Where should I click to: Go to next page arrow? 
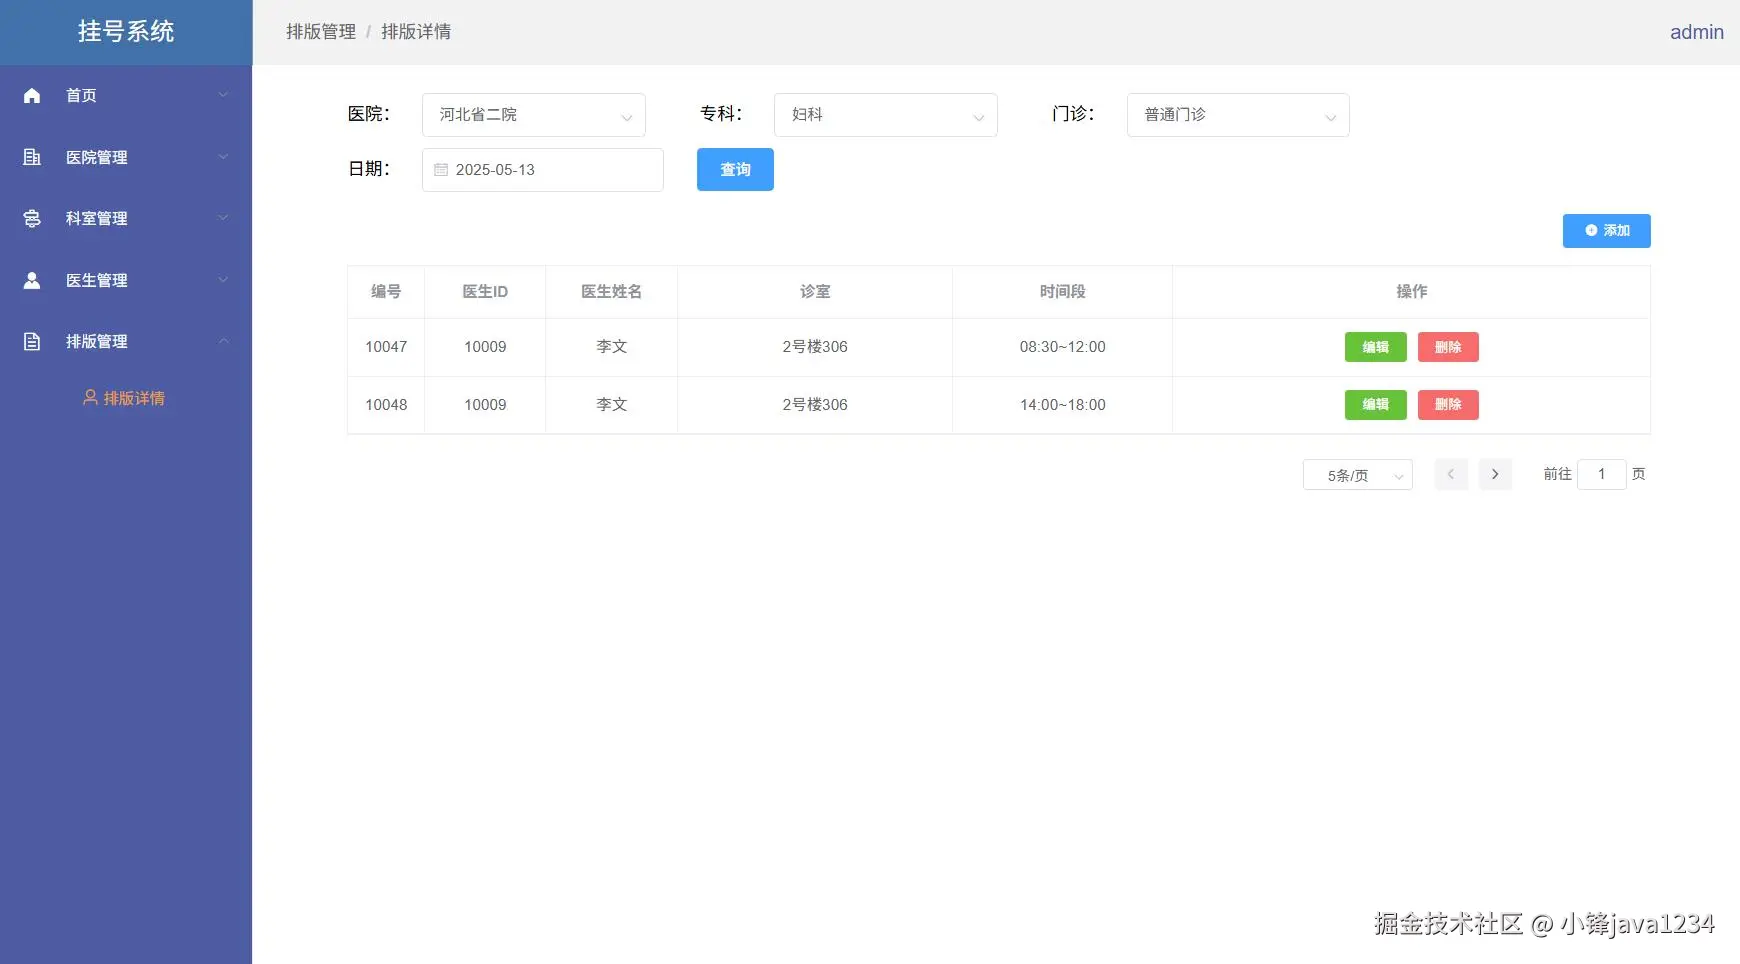pos(1495,474)
